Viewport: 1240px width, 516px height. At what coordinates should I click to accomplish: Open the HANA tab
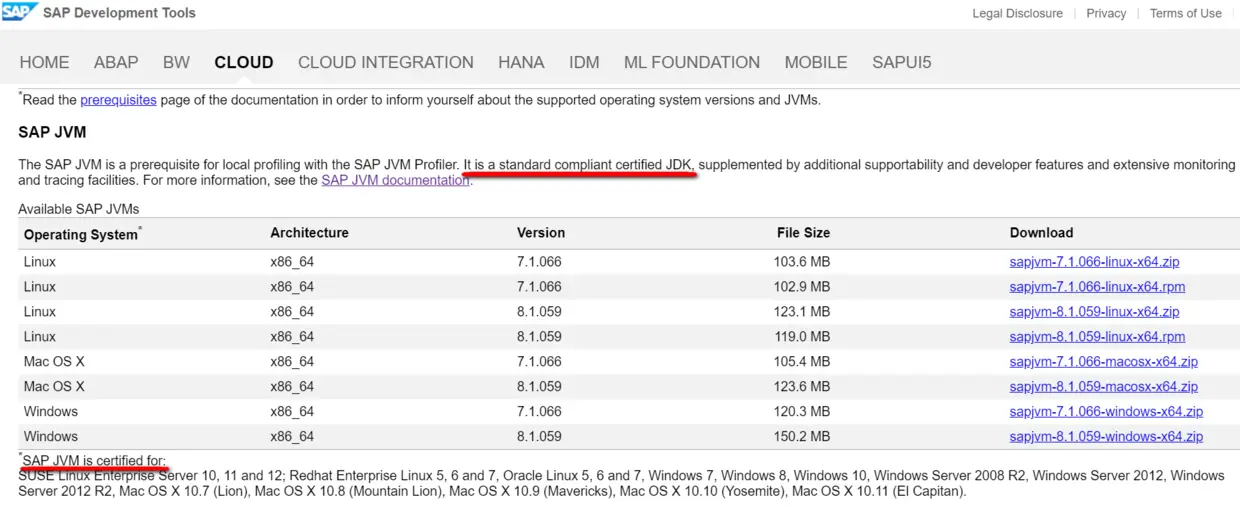click(521, 62)
